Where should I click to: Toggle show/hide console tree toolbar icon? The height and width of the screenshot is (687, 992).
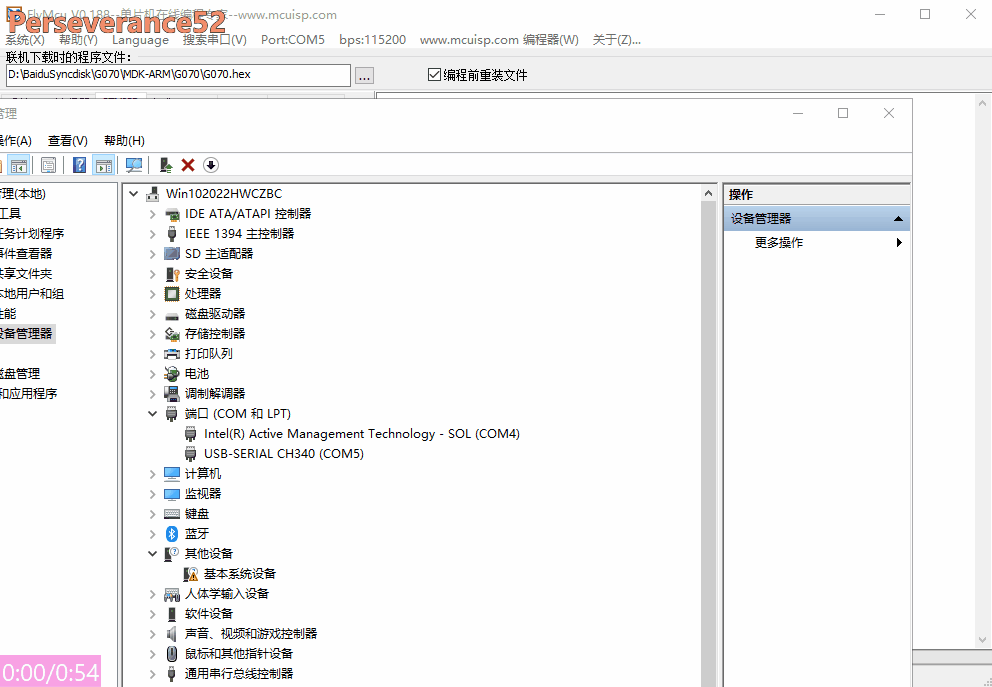click(19, 166)
